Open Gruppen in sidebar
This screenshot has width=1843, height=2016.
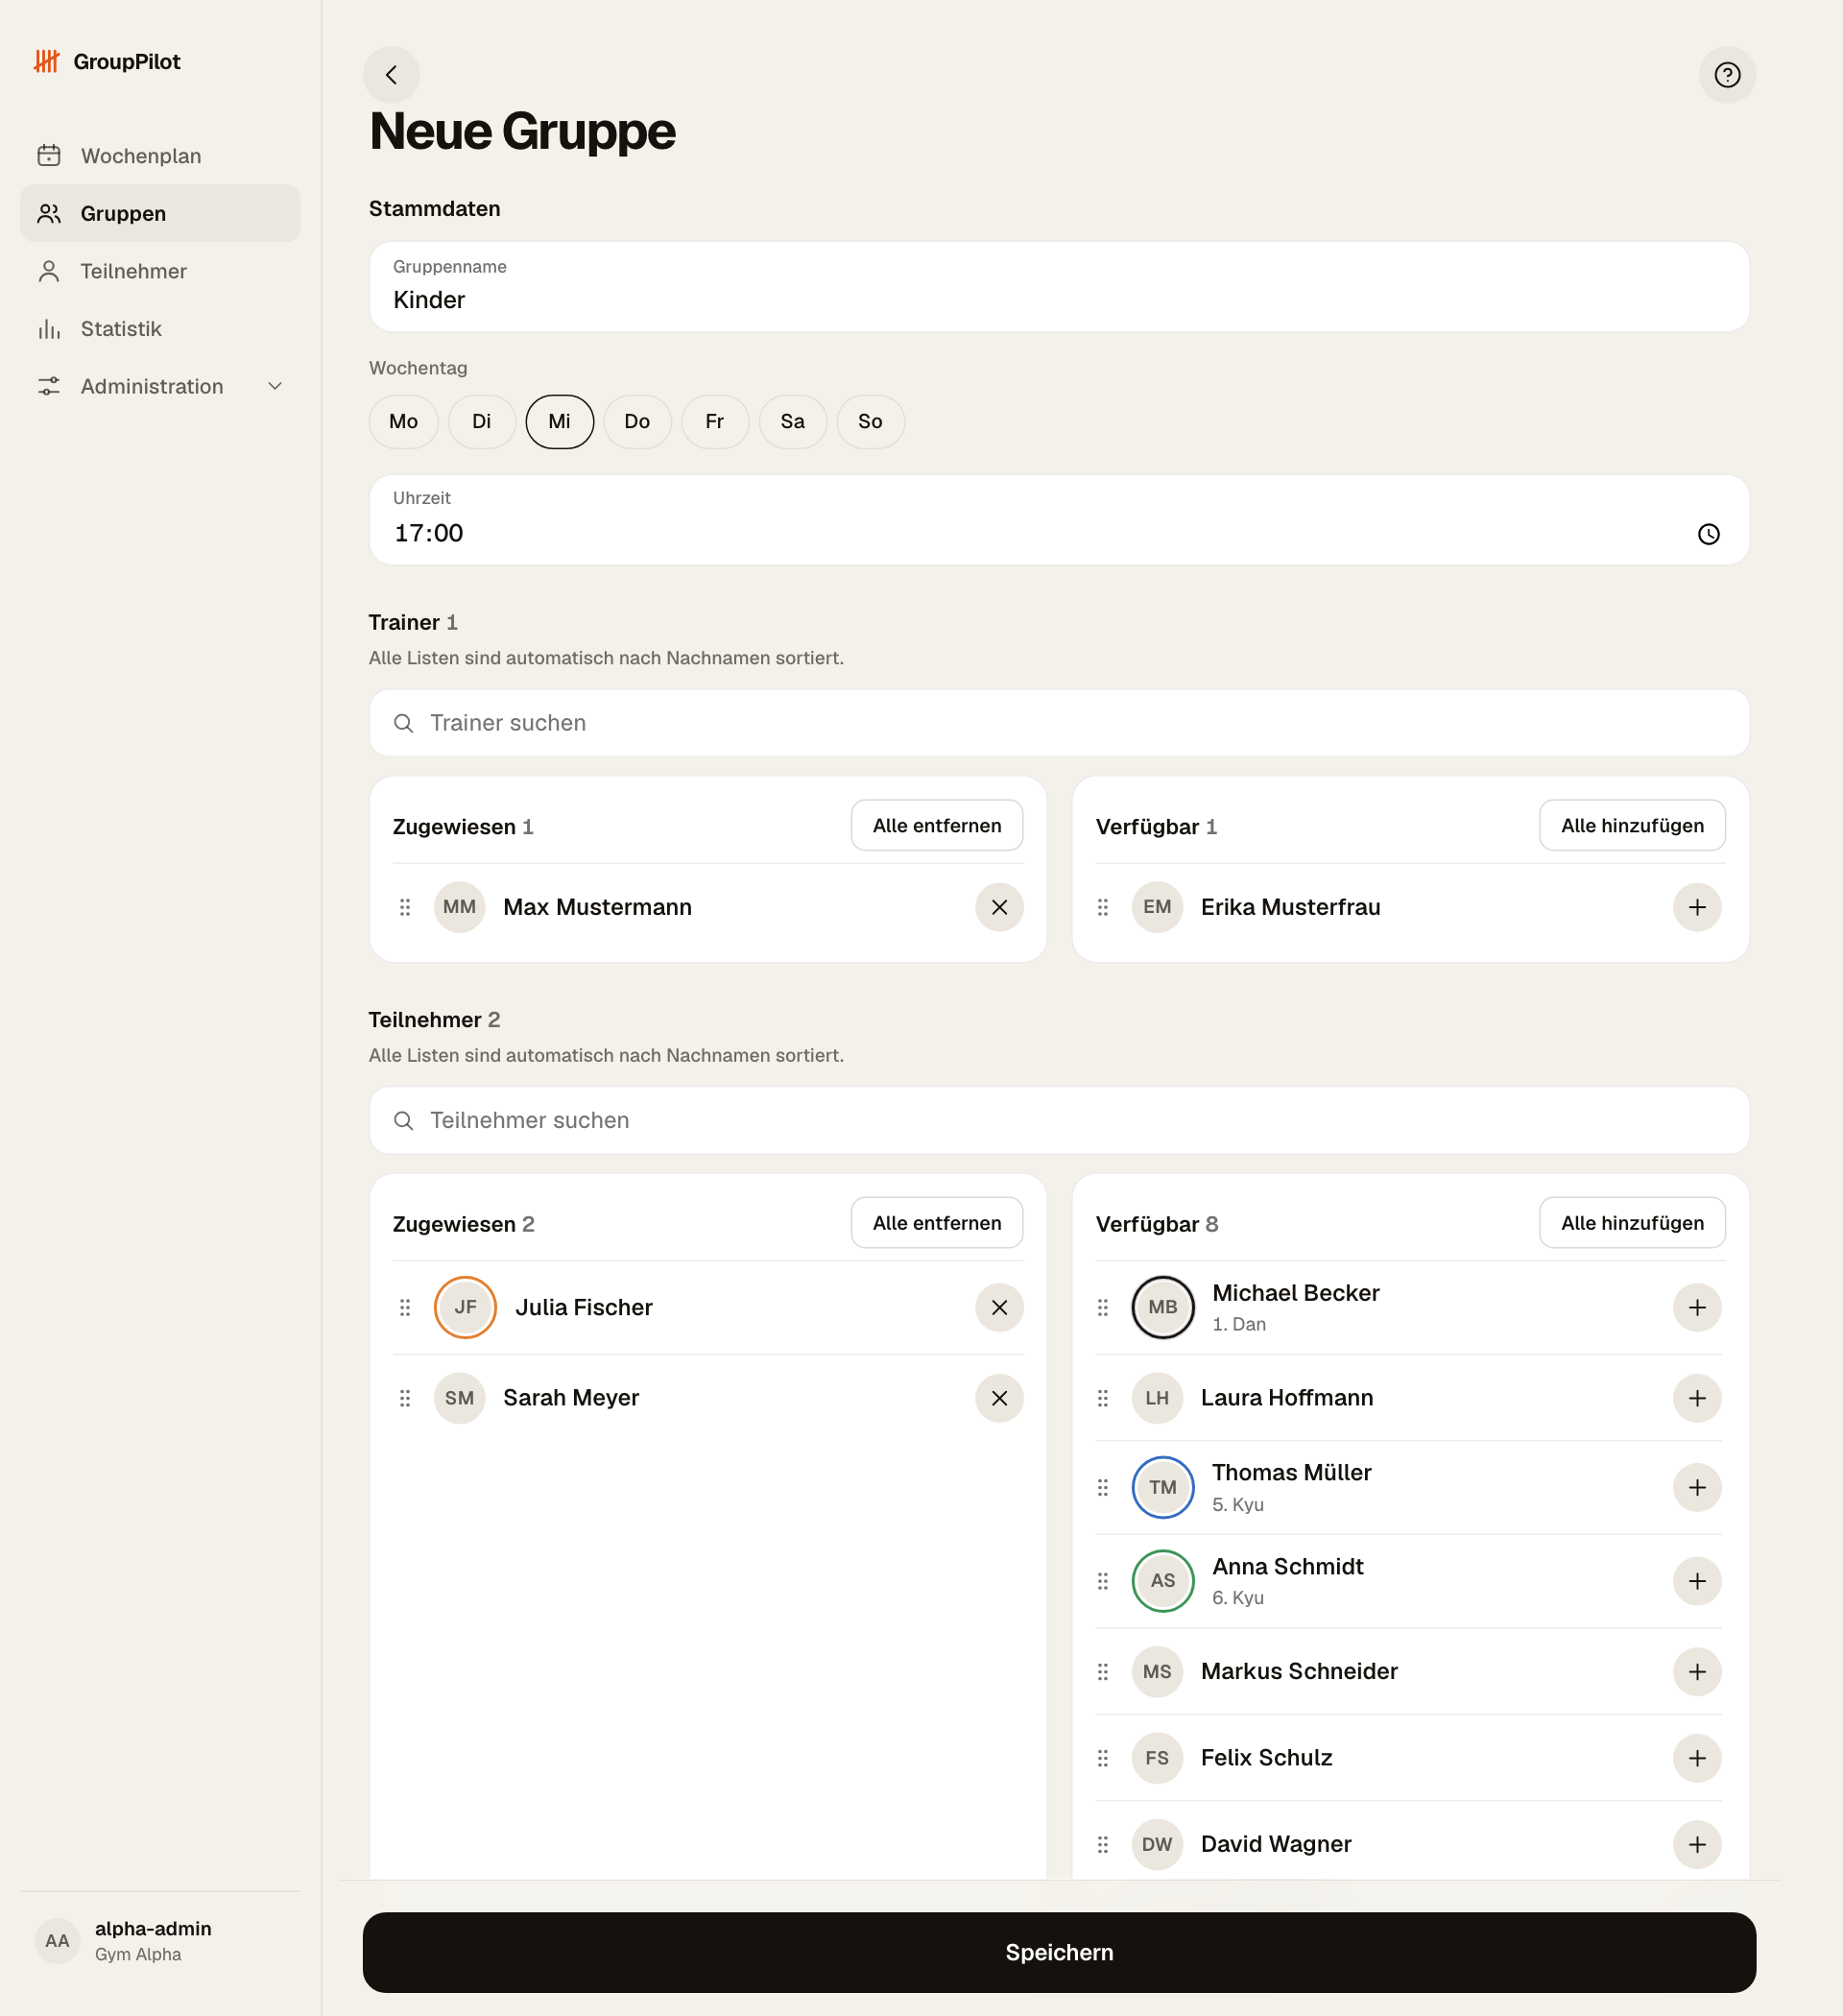click(160, 213)
